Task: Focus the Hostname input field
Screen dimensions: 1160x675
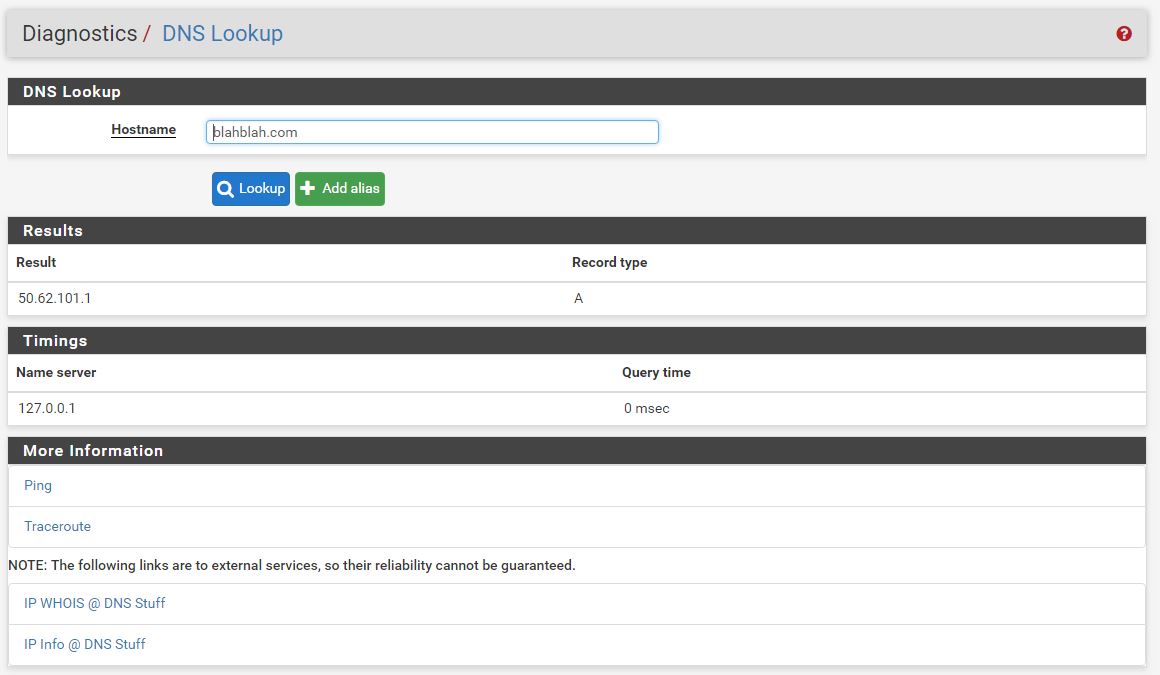Action: coord(432,132)
